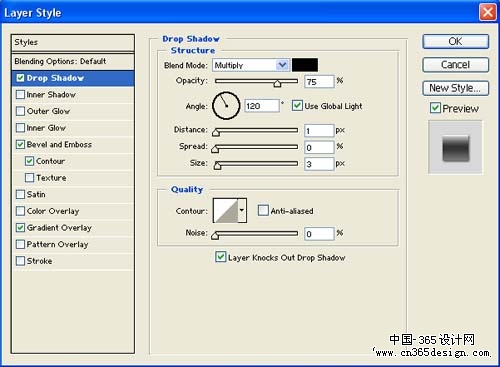
Task: Enable the Anti-aliased checkbox
Action: (x=263, y=210)
